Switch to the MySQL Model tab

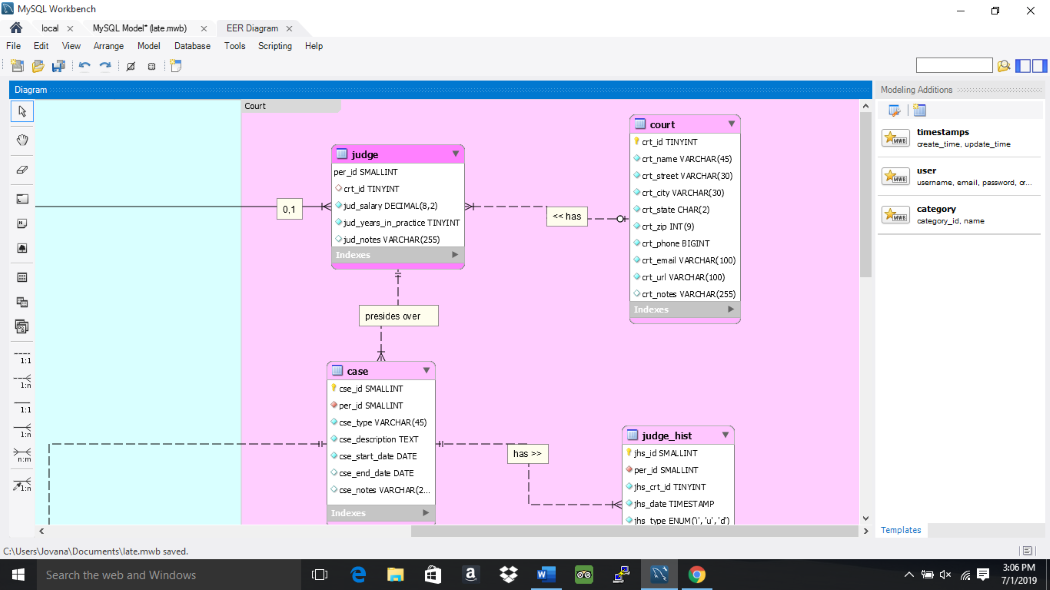click(x=139, y=28)
